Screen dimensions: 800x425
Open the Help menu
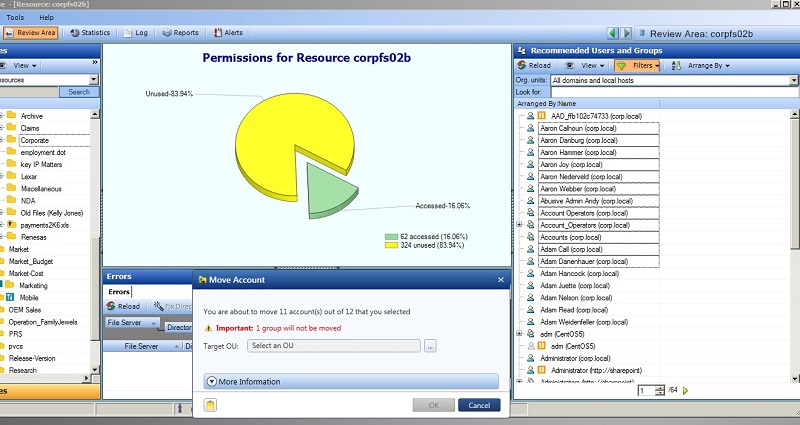click(x=46, y=17)
